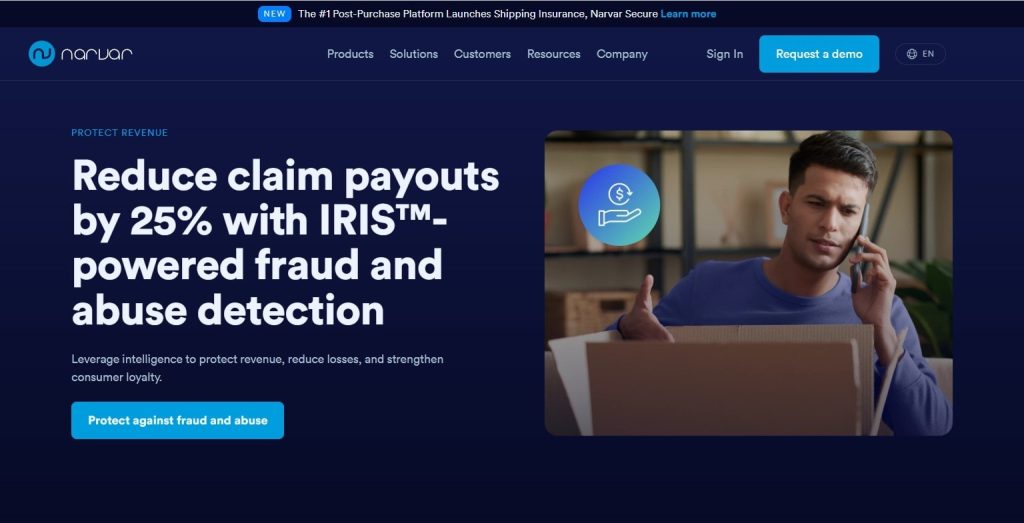Click the round Narvar logo icon
The height and width of the screenshot is (523, 1024).
click(41, 54)
